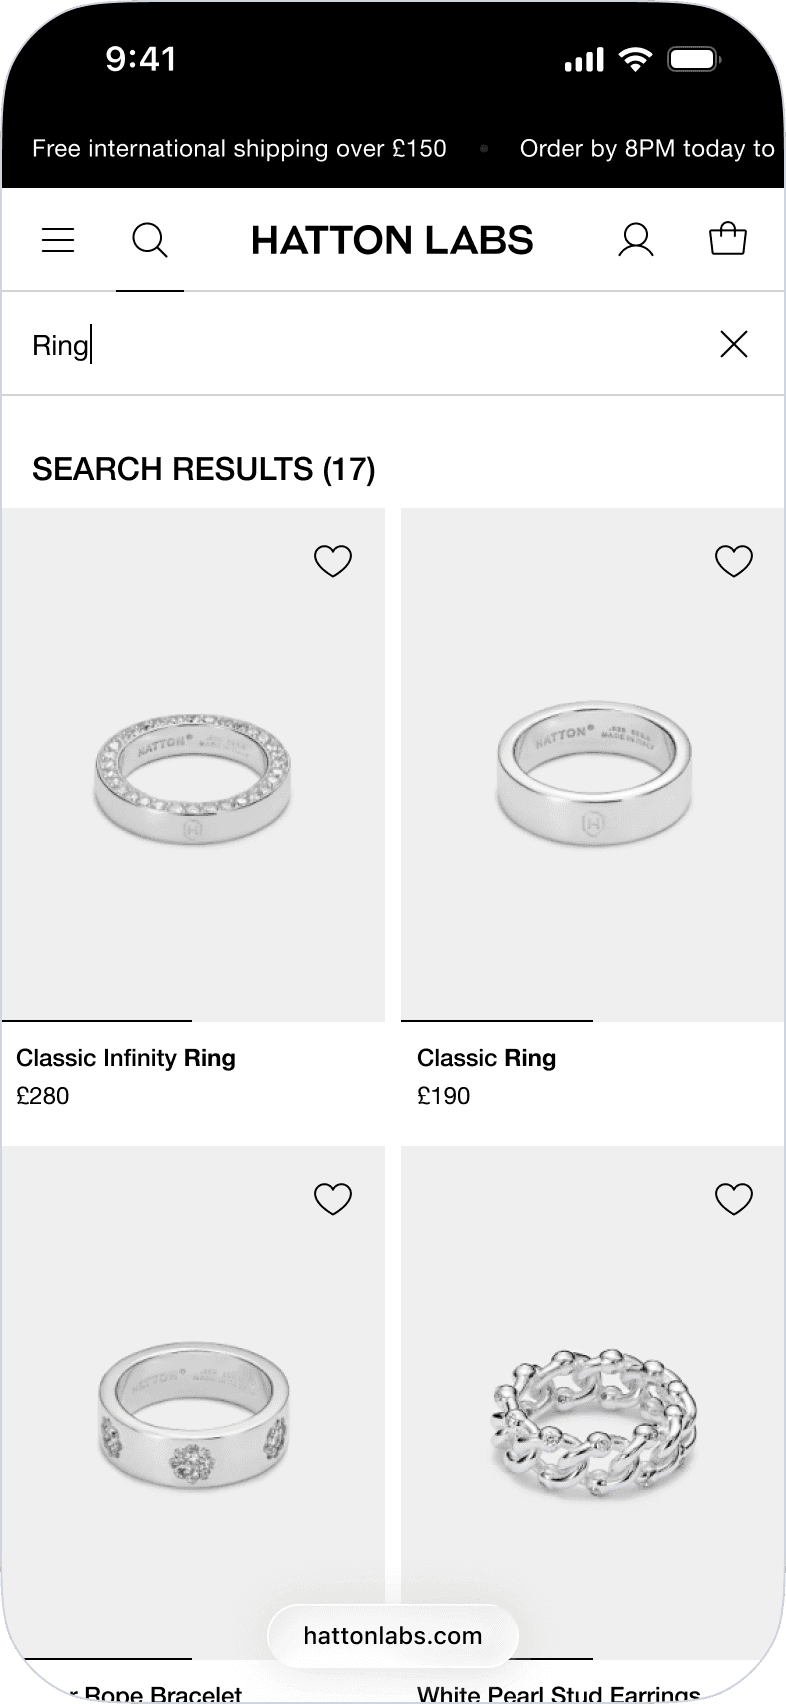The width and height of the screenshot is (786, 1704).
Task: Open Classic Ring product image
Action: 592,765
